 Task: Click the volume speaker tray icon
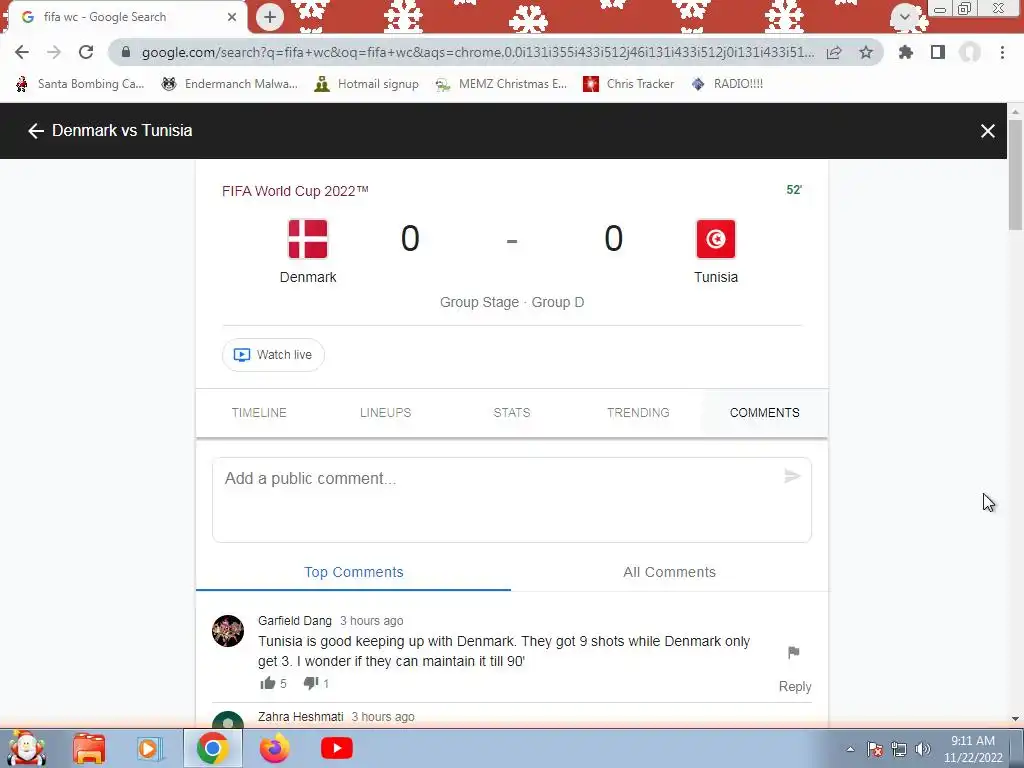923,749
